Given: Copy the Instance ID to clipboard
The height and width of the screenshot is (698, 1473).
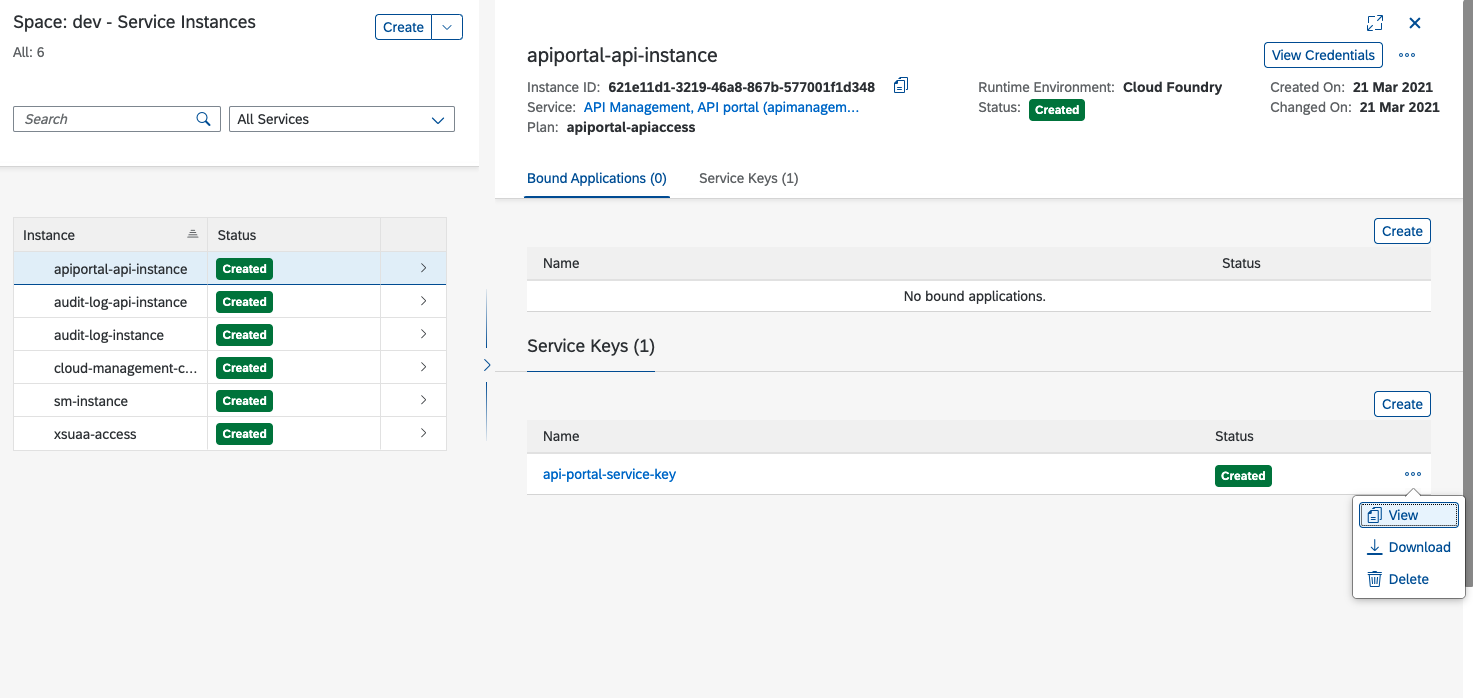Looking at the screenshot, I should [x=901, y=86].
